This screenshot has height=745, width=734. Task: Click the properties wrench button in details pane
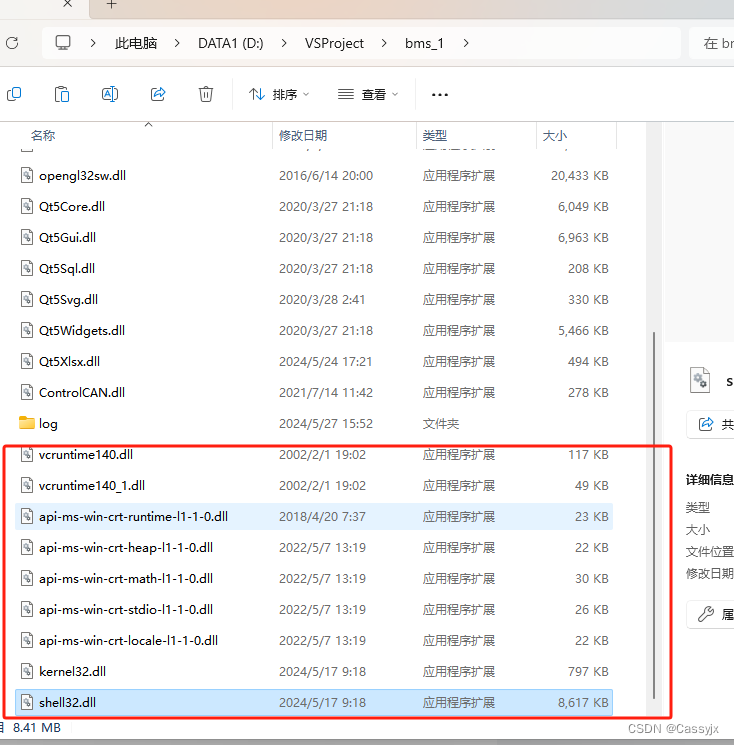coord(711,614)
